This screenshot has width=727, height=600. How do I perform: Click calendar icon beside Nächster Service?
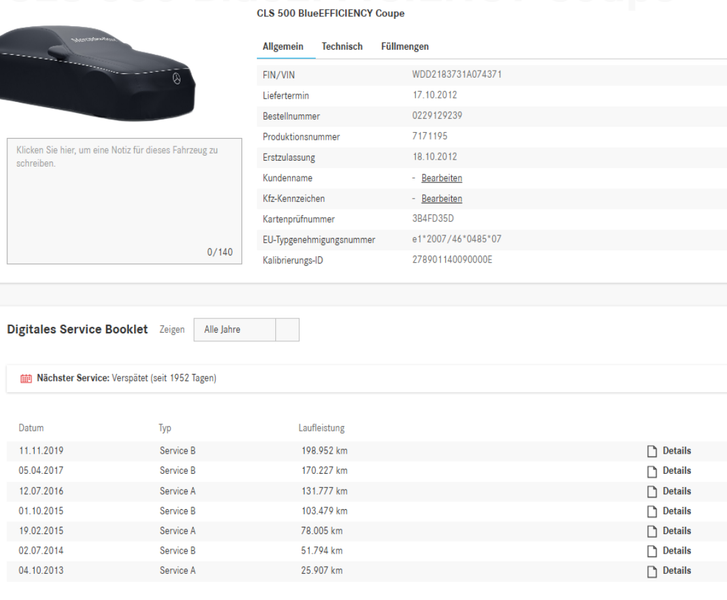click(x=26, y=379)
